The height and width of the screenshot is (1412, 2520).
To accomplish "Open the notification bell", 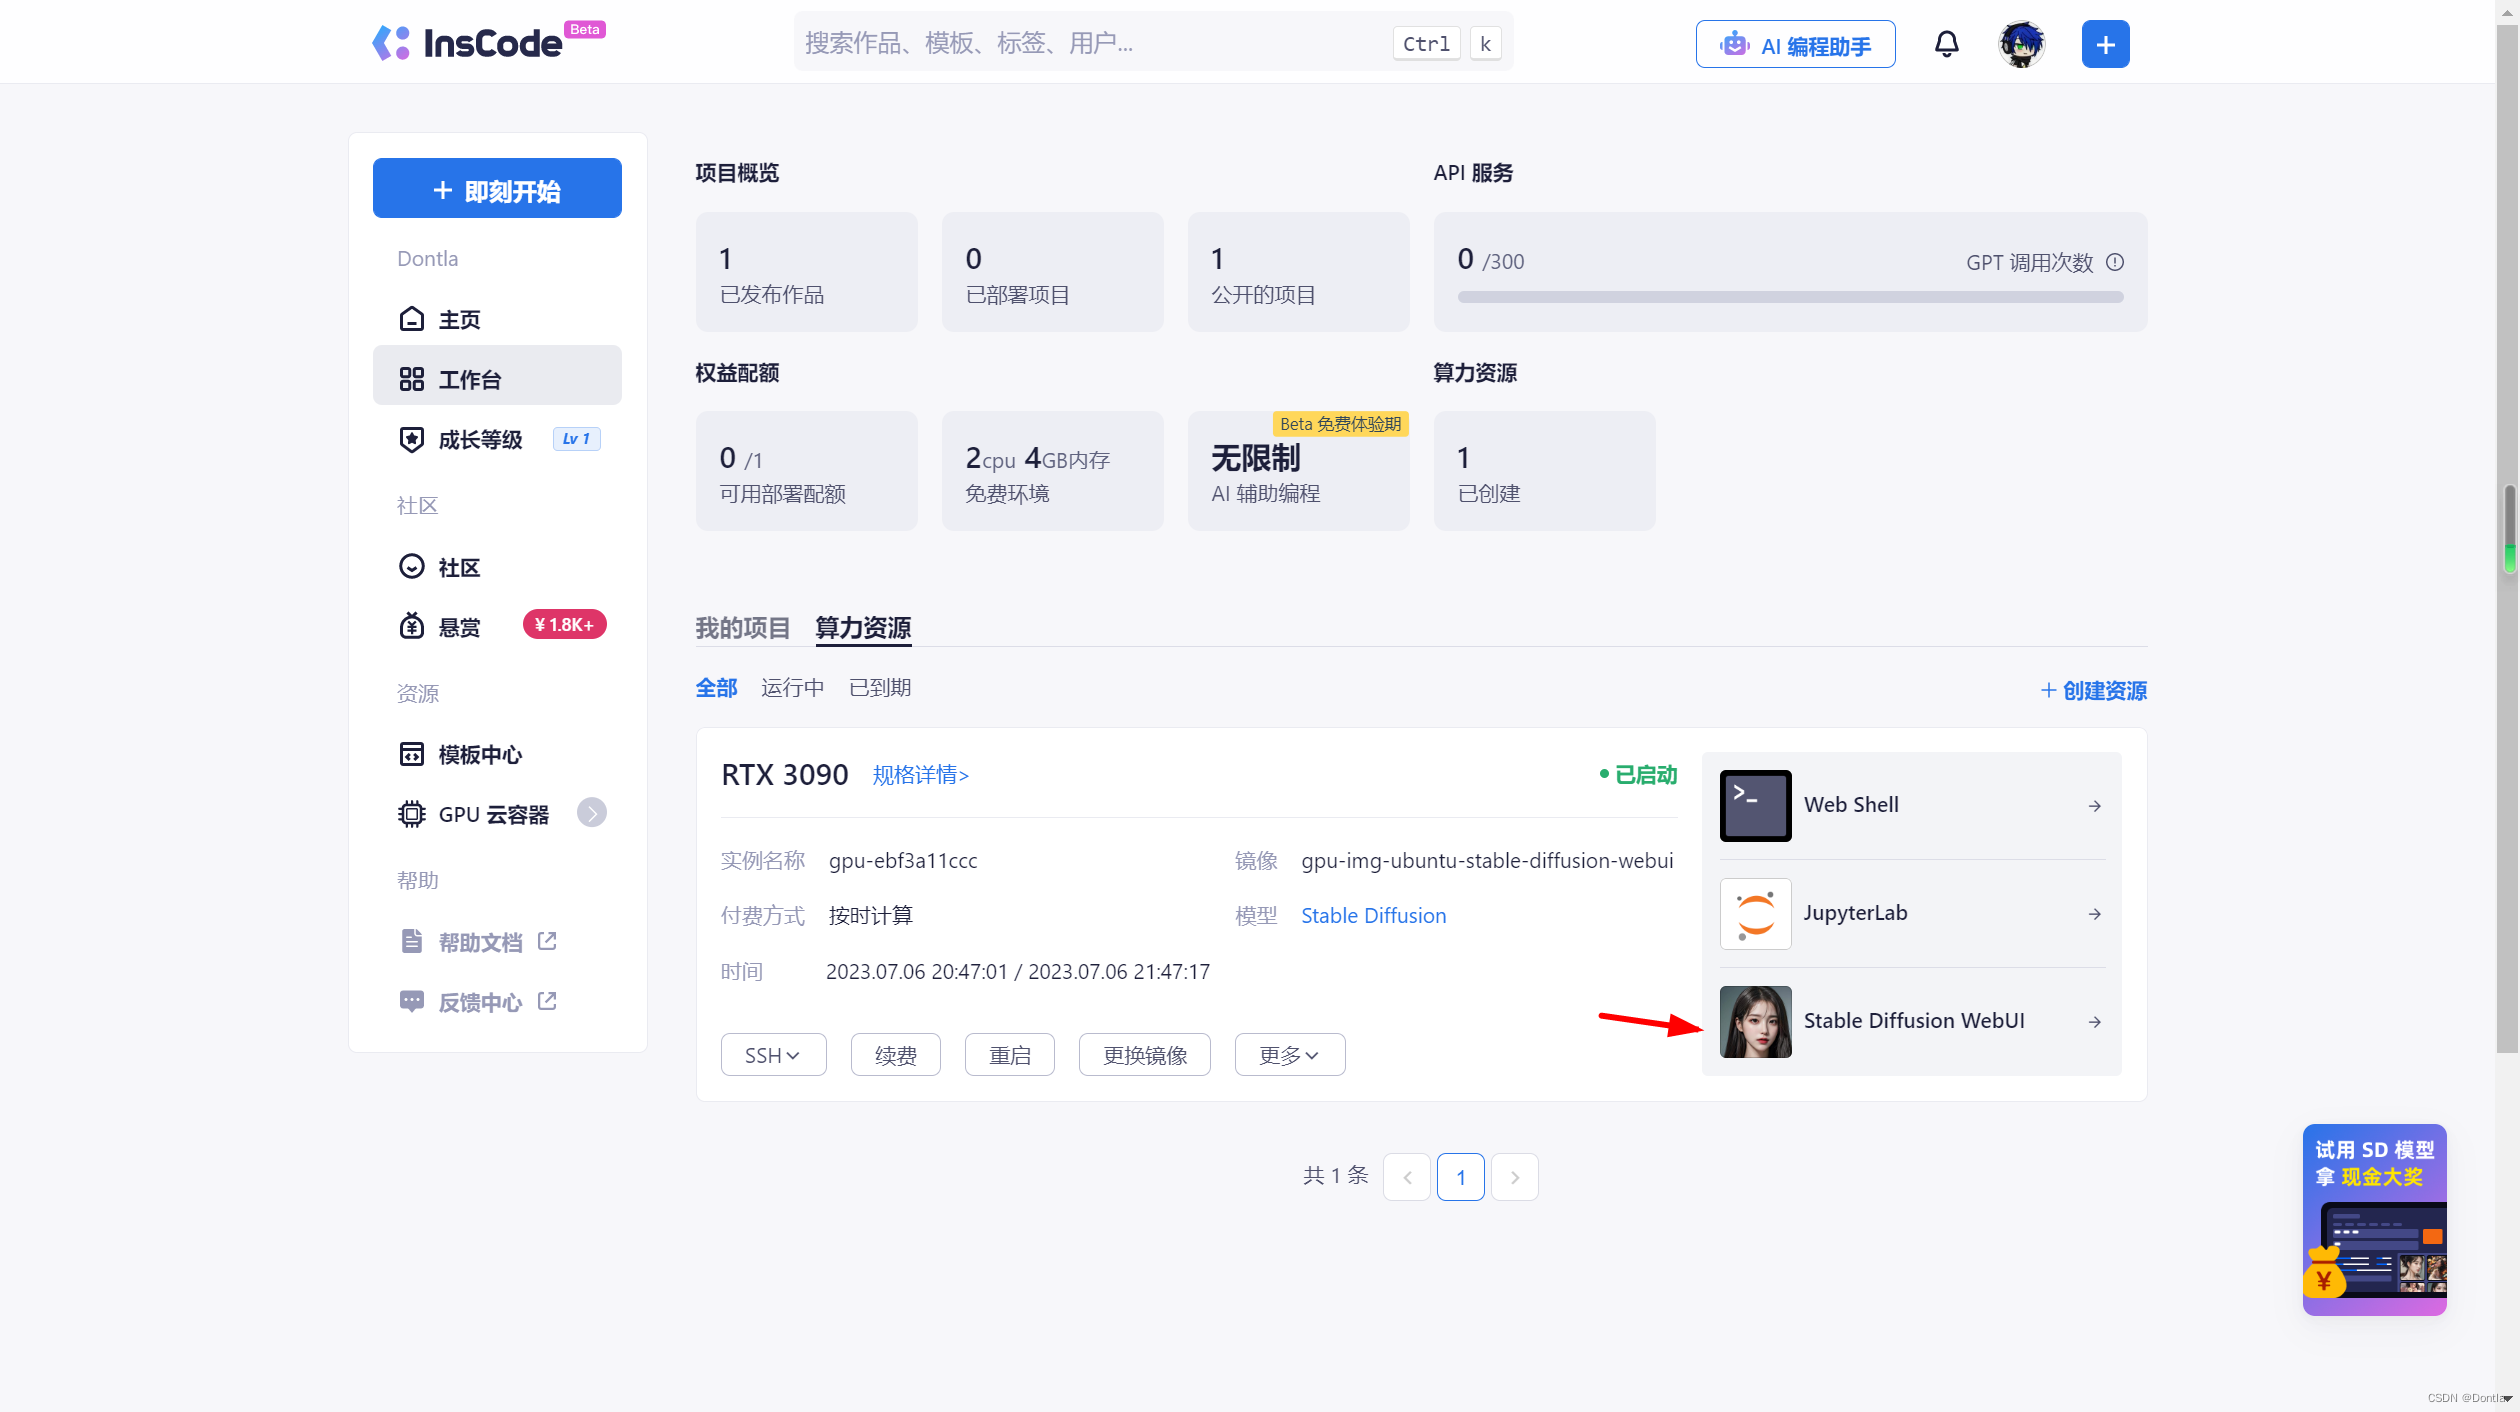I will (x=1946, y=44).
